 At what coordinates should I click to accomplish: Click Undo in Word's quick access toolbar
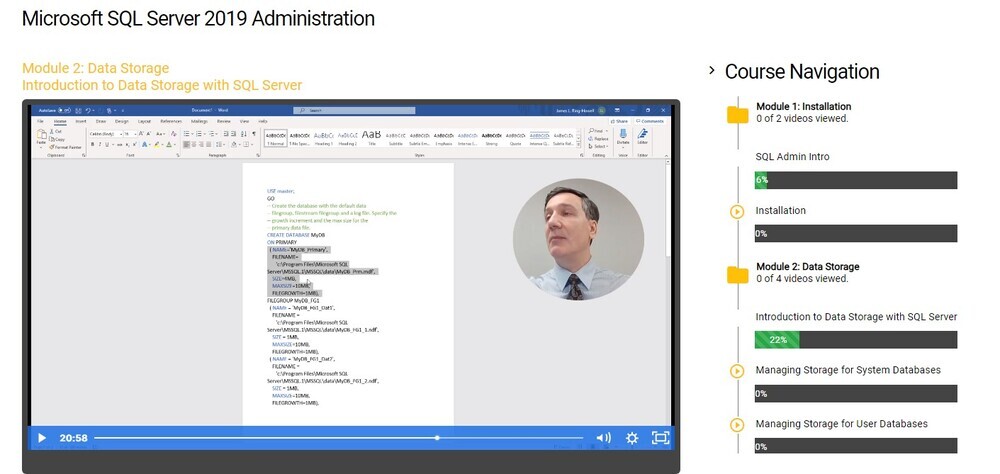88,110
